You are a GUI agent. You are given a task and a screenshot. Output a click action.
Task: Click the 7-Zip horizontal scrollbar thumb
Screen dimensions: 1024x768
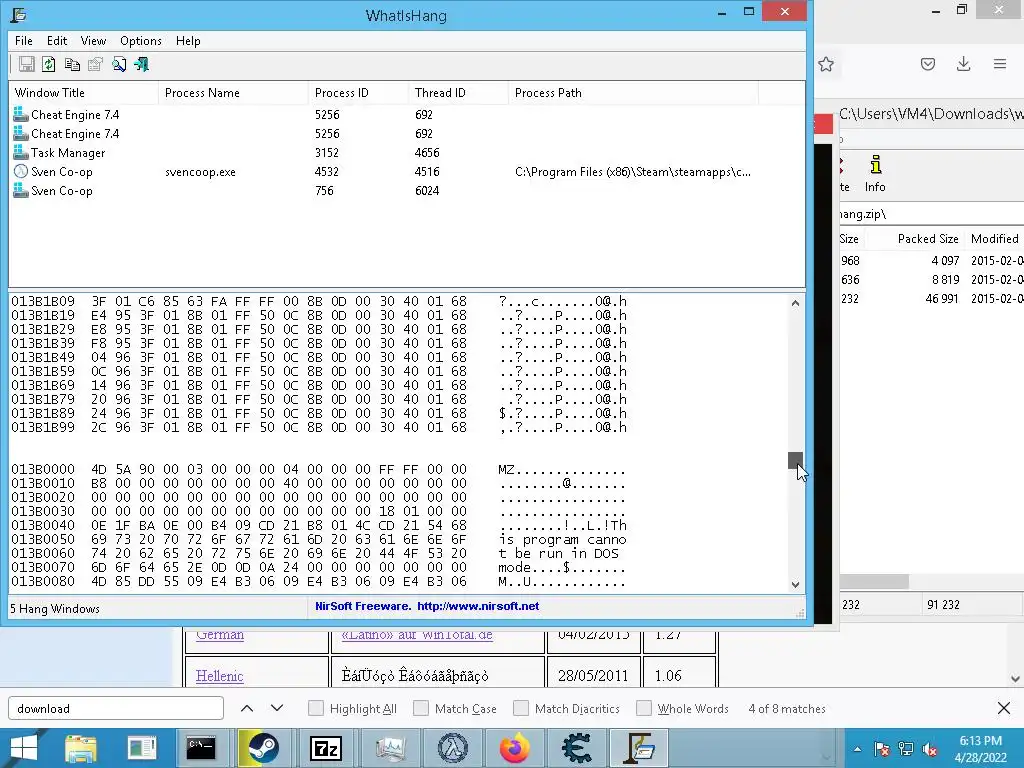coord(874,581)
